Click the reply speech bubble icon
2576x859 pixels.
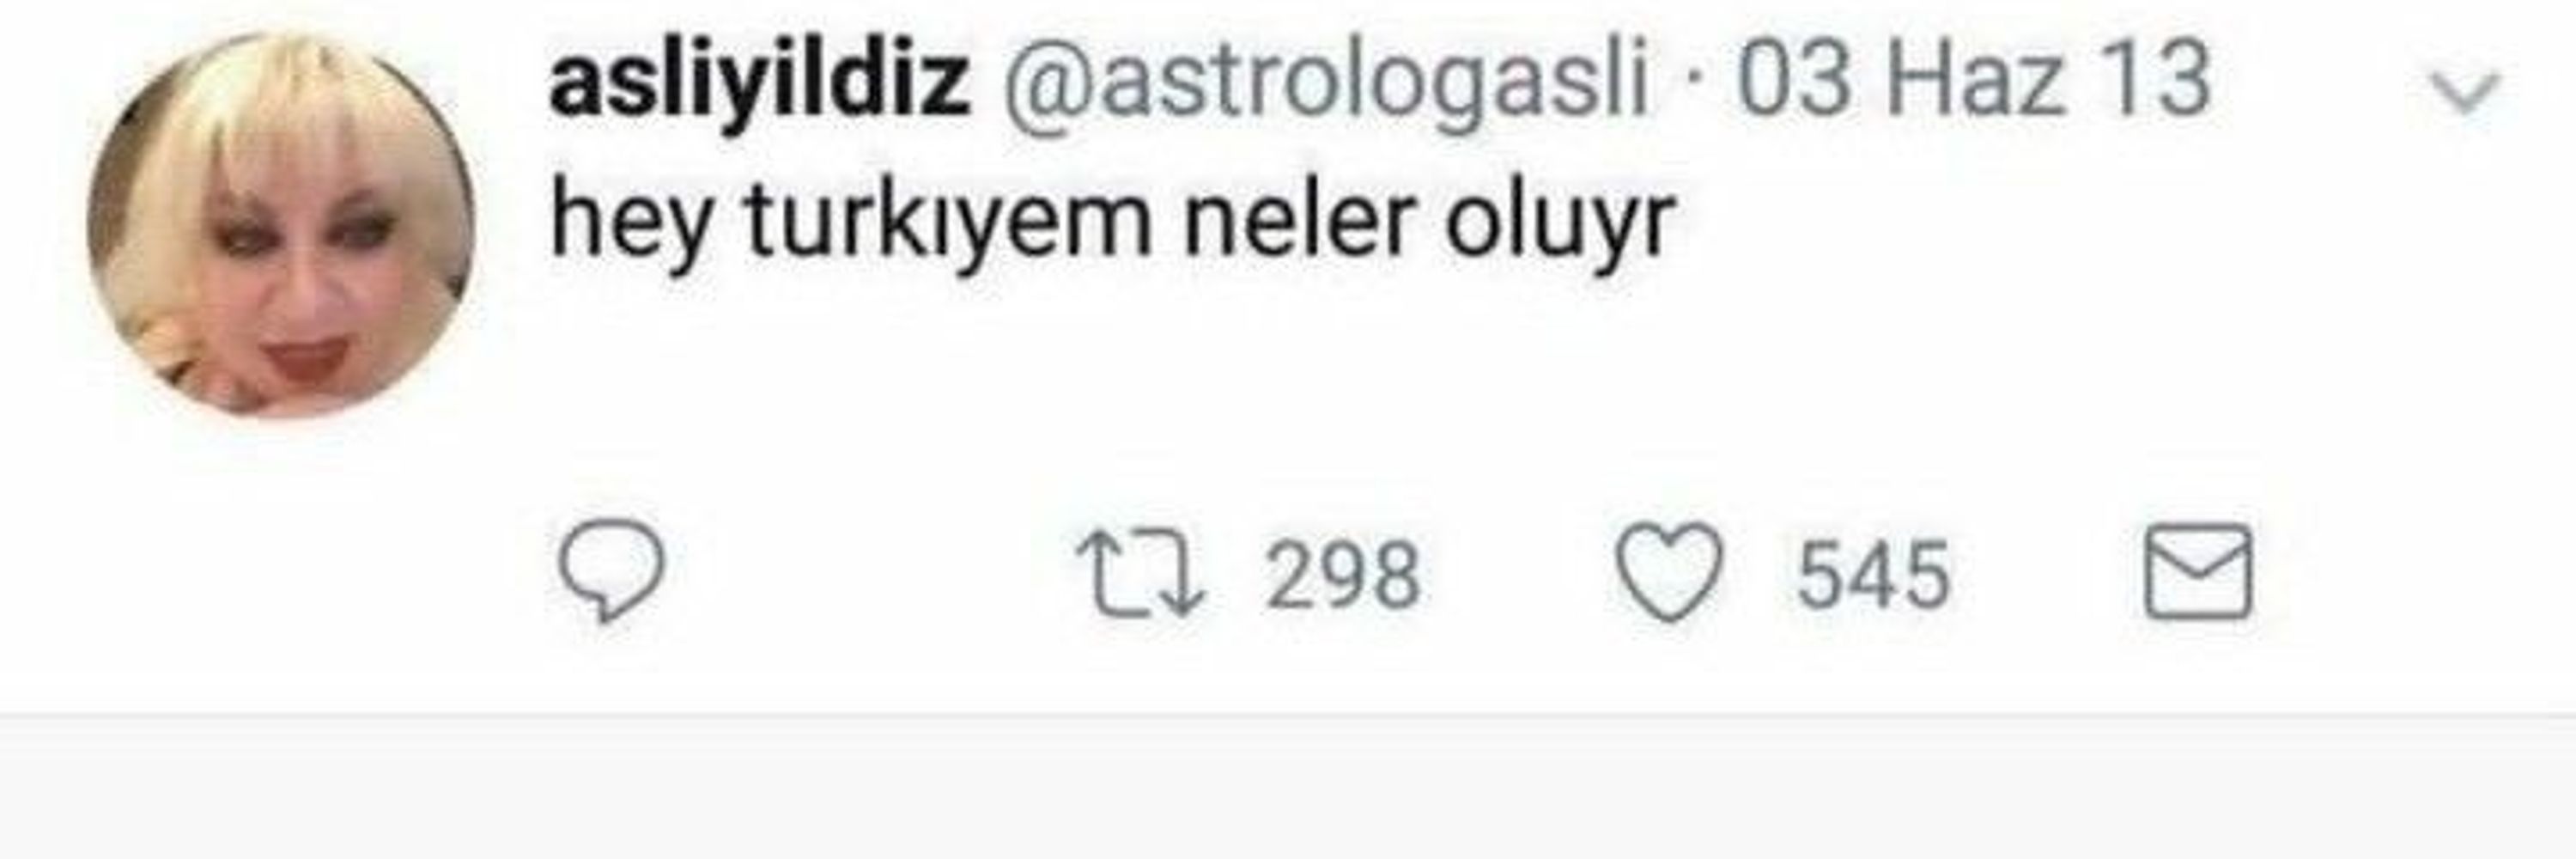click(x=611, y=572)
